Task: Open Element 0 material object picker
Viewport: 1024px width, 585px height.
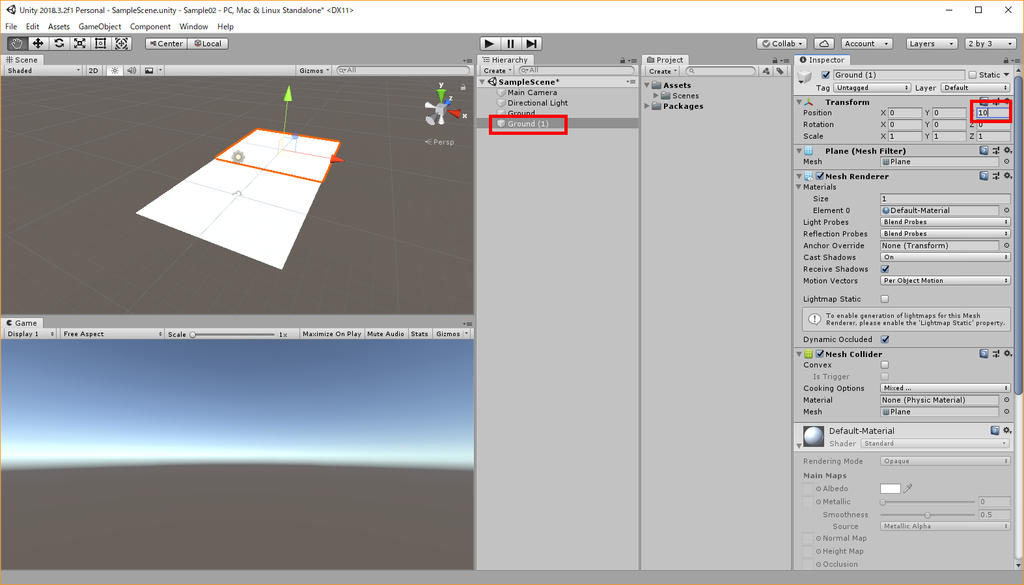Action: tap(1006, 210)
